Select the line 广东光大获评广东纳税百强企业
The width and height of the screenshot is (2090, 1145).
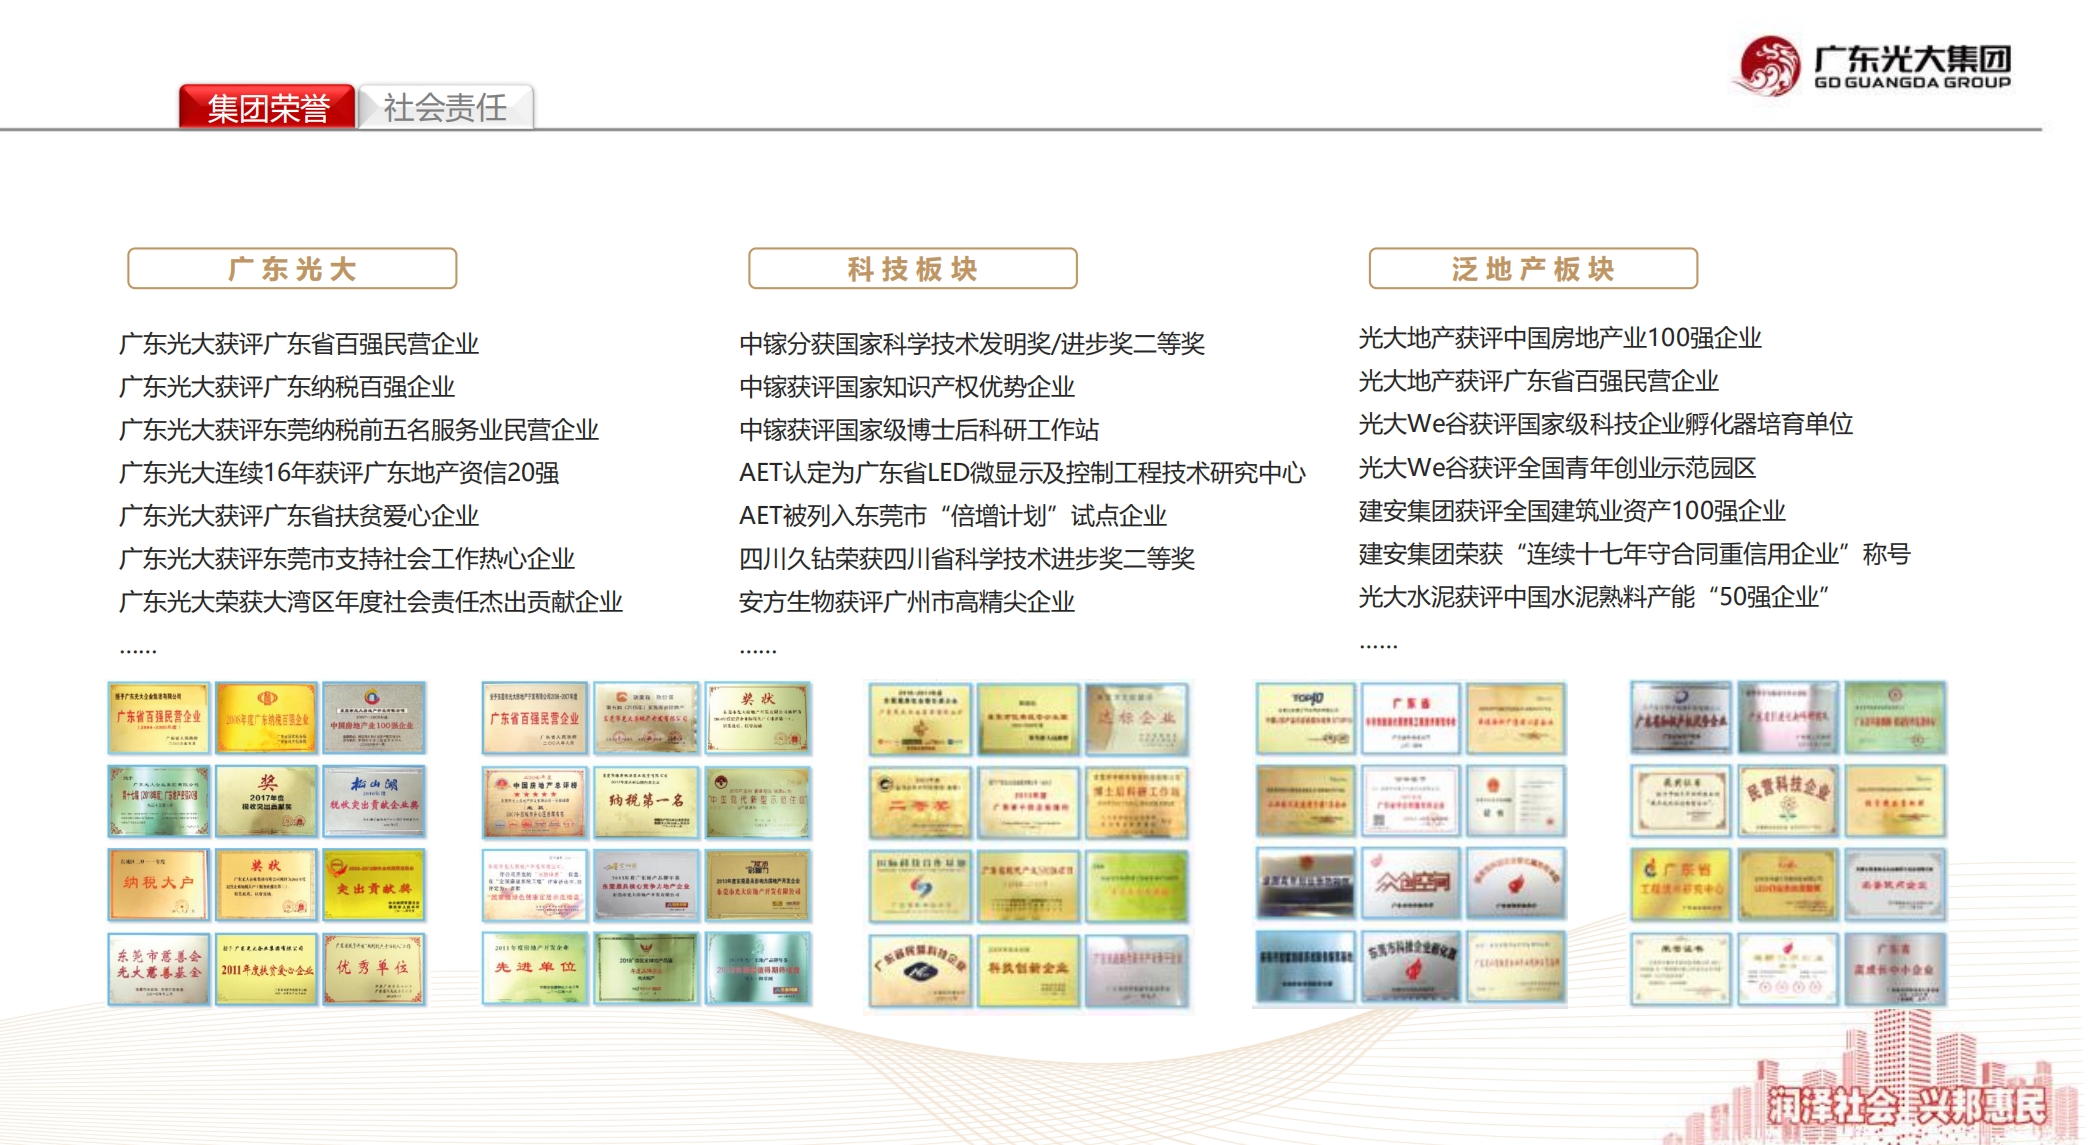(287, 387)
